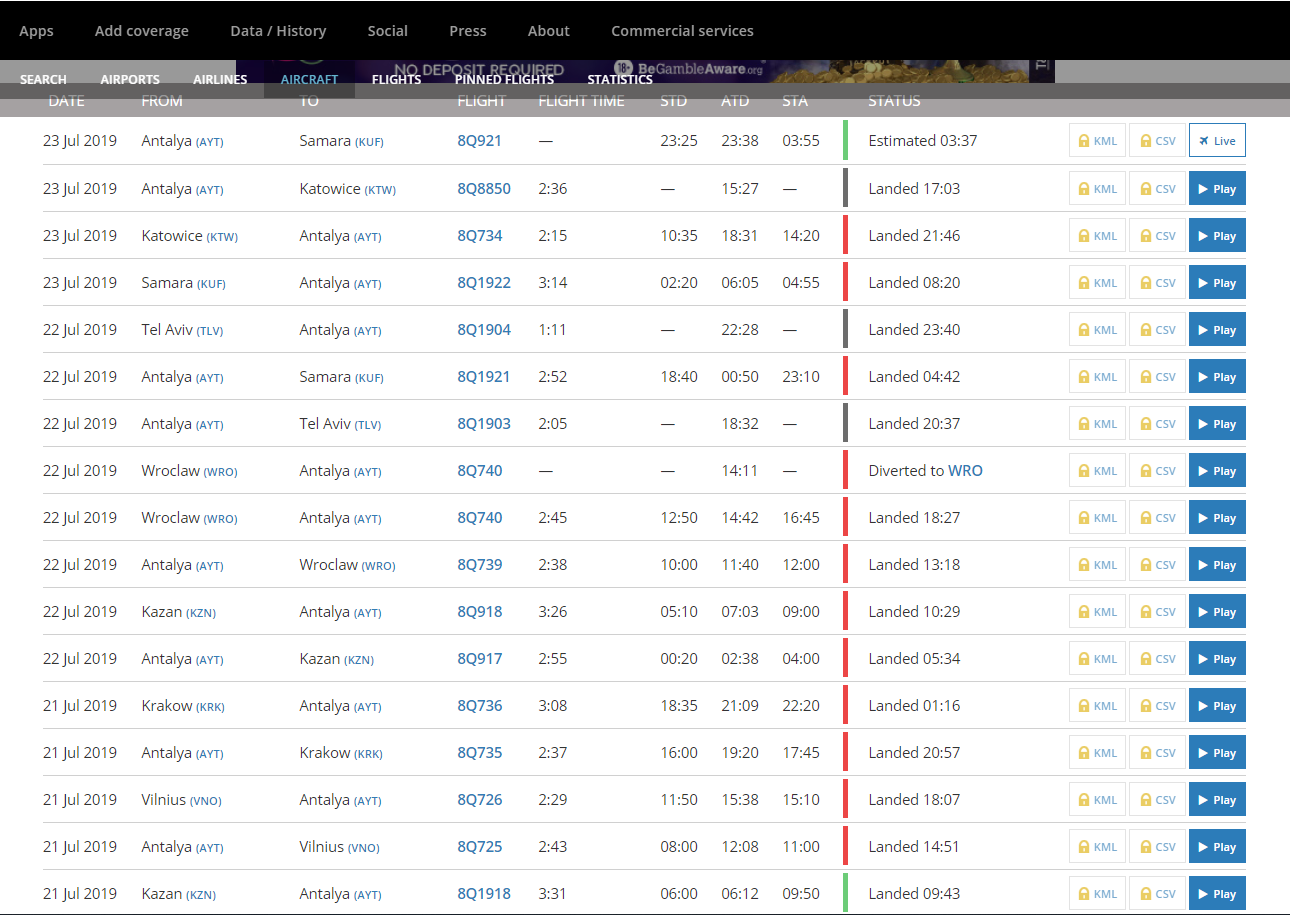Open flight number 8Q1922 link
Screen dimensions: 1290x915
484,283
